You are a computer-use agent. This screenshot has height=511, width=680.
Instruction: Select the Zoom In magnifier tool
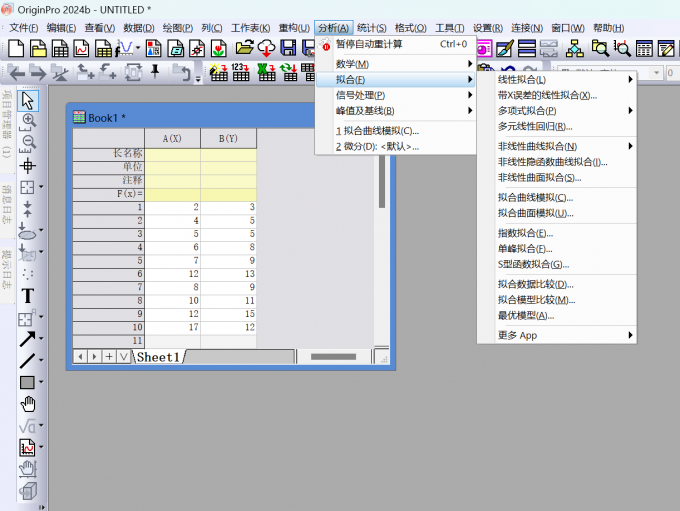[28, 122]
